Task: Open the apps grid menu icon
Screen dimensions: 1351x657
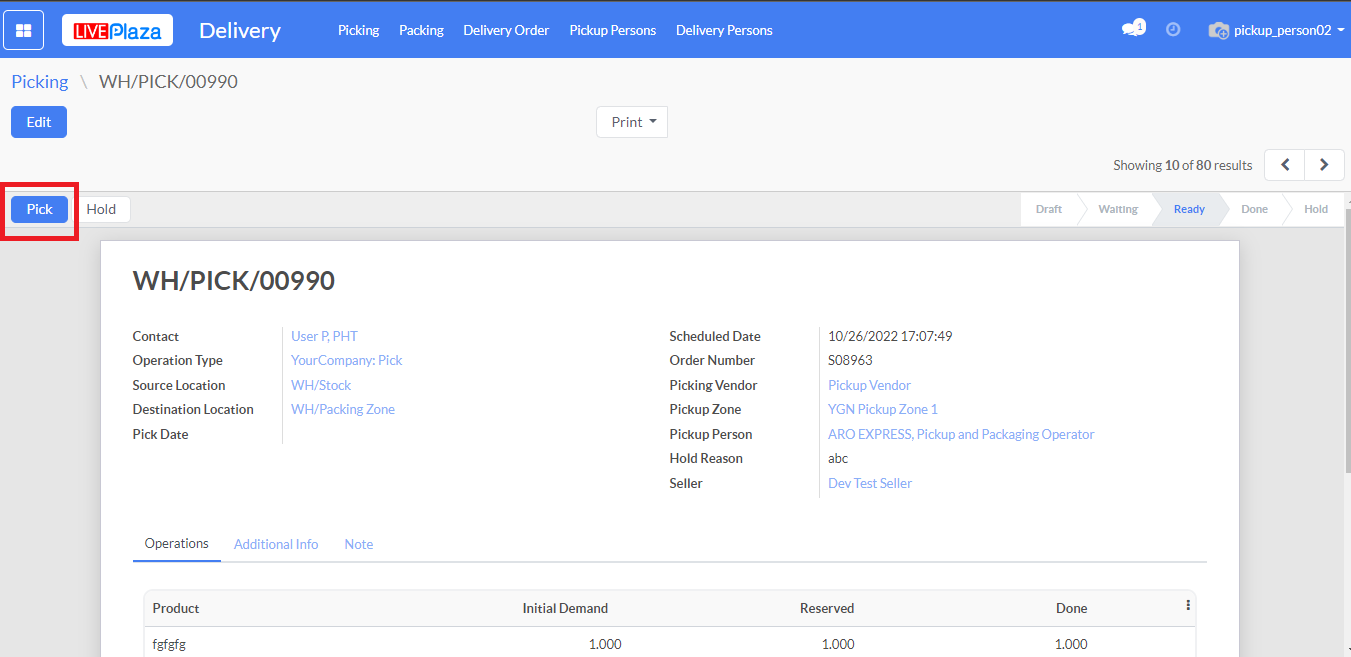Action: pyautogui.click(x=24, y=30)
